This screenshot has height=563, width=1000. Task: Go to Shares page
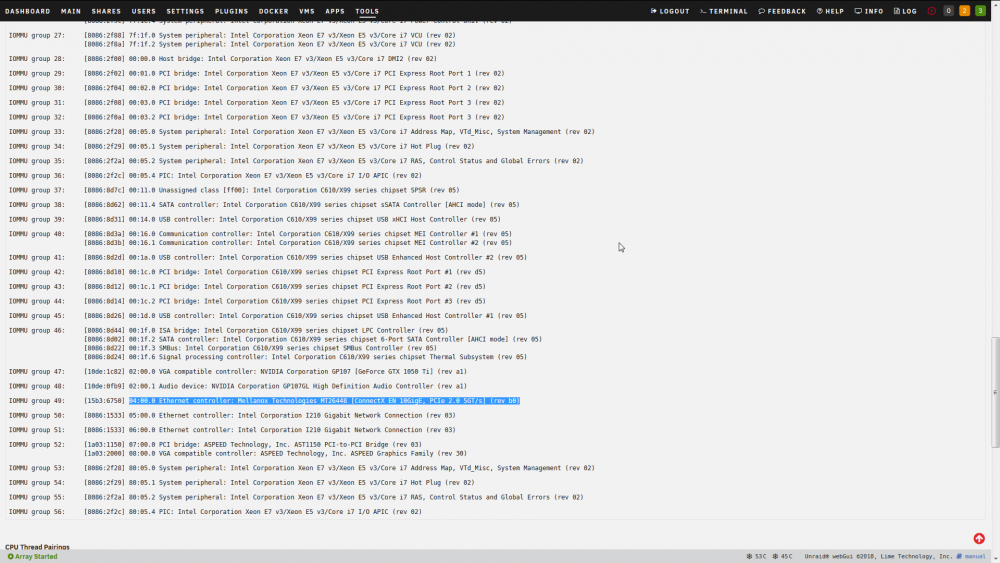click(x=106, y=11)
